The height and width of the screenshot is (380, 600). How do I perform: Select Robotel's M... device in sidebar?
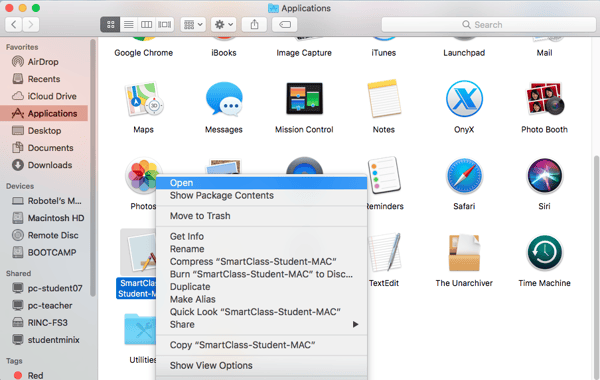click(44, 201)
